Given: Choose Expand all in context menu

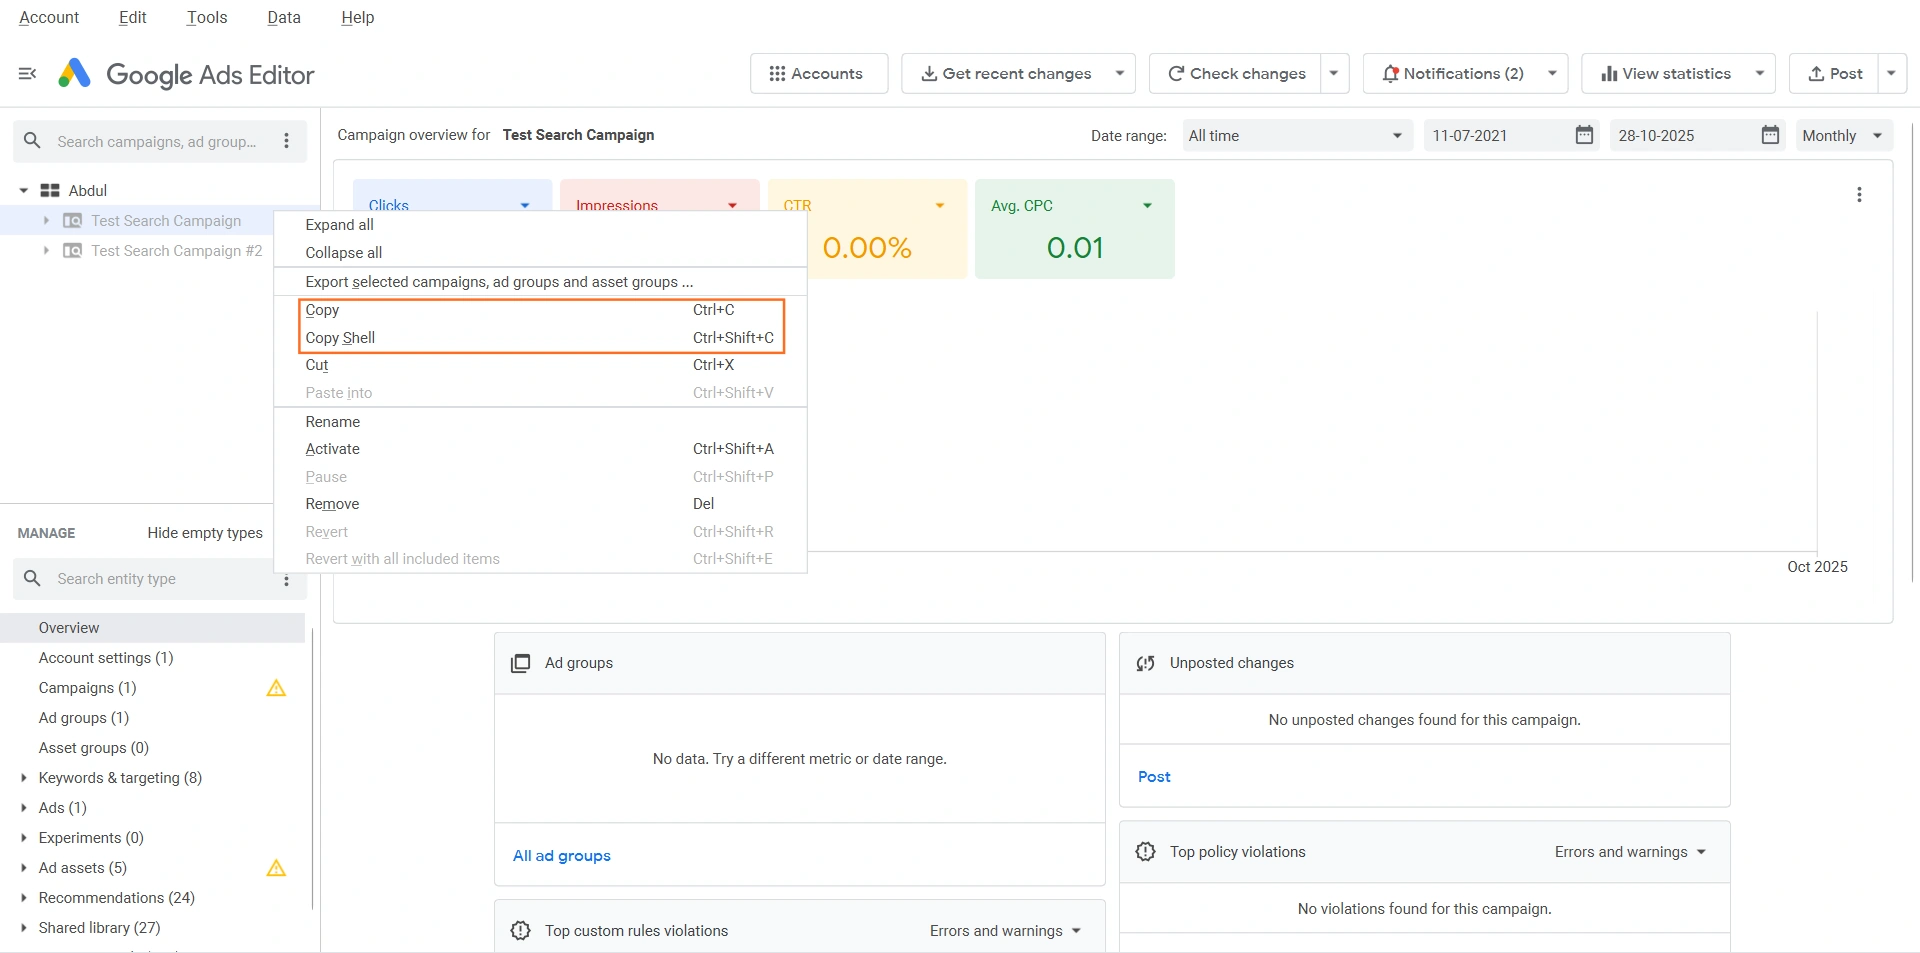Looking at the screenshot, I should pyautogui.click(x=541, y=225).
